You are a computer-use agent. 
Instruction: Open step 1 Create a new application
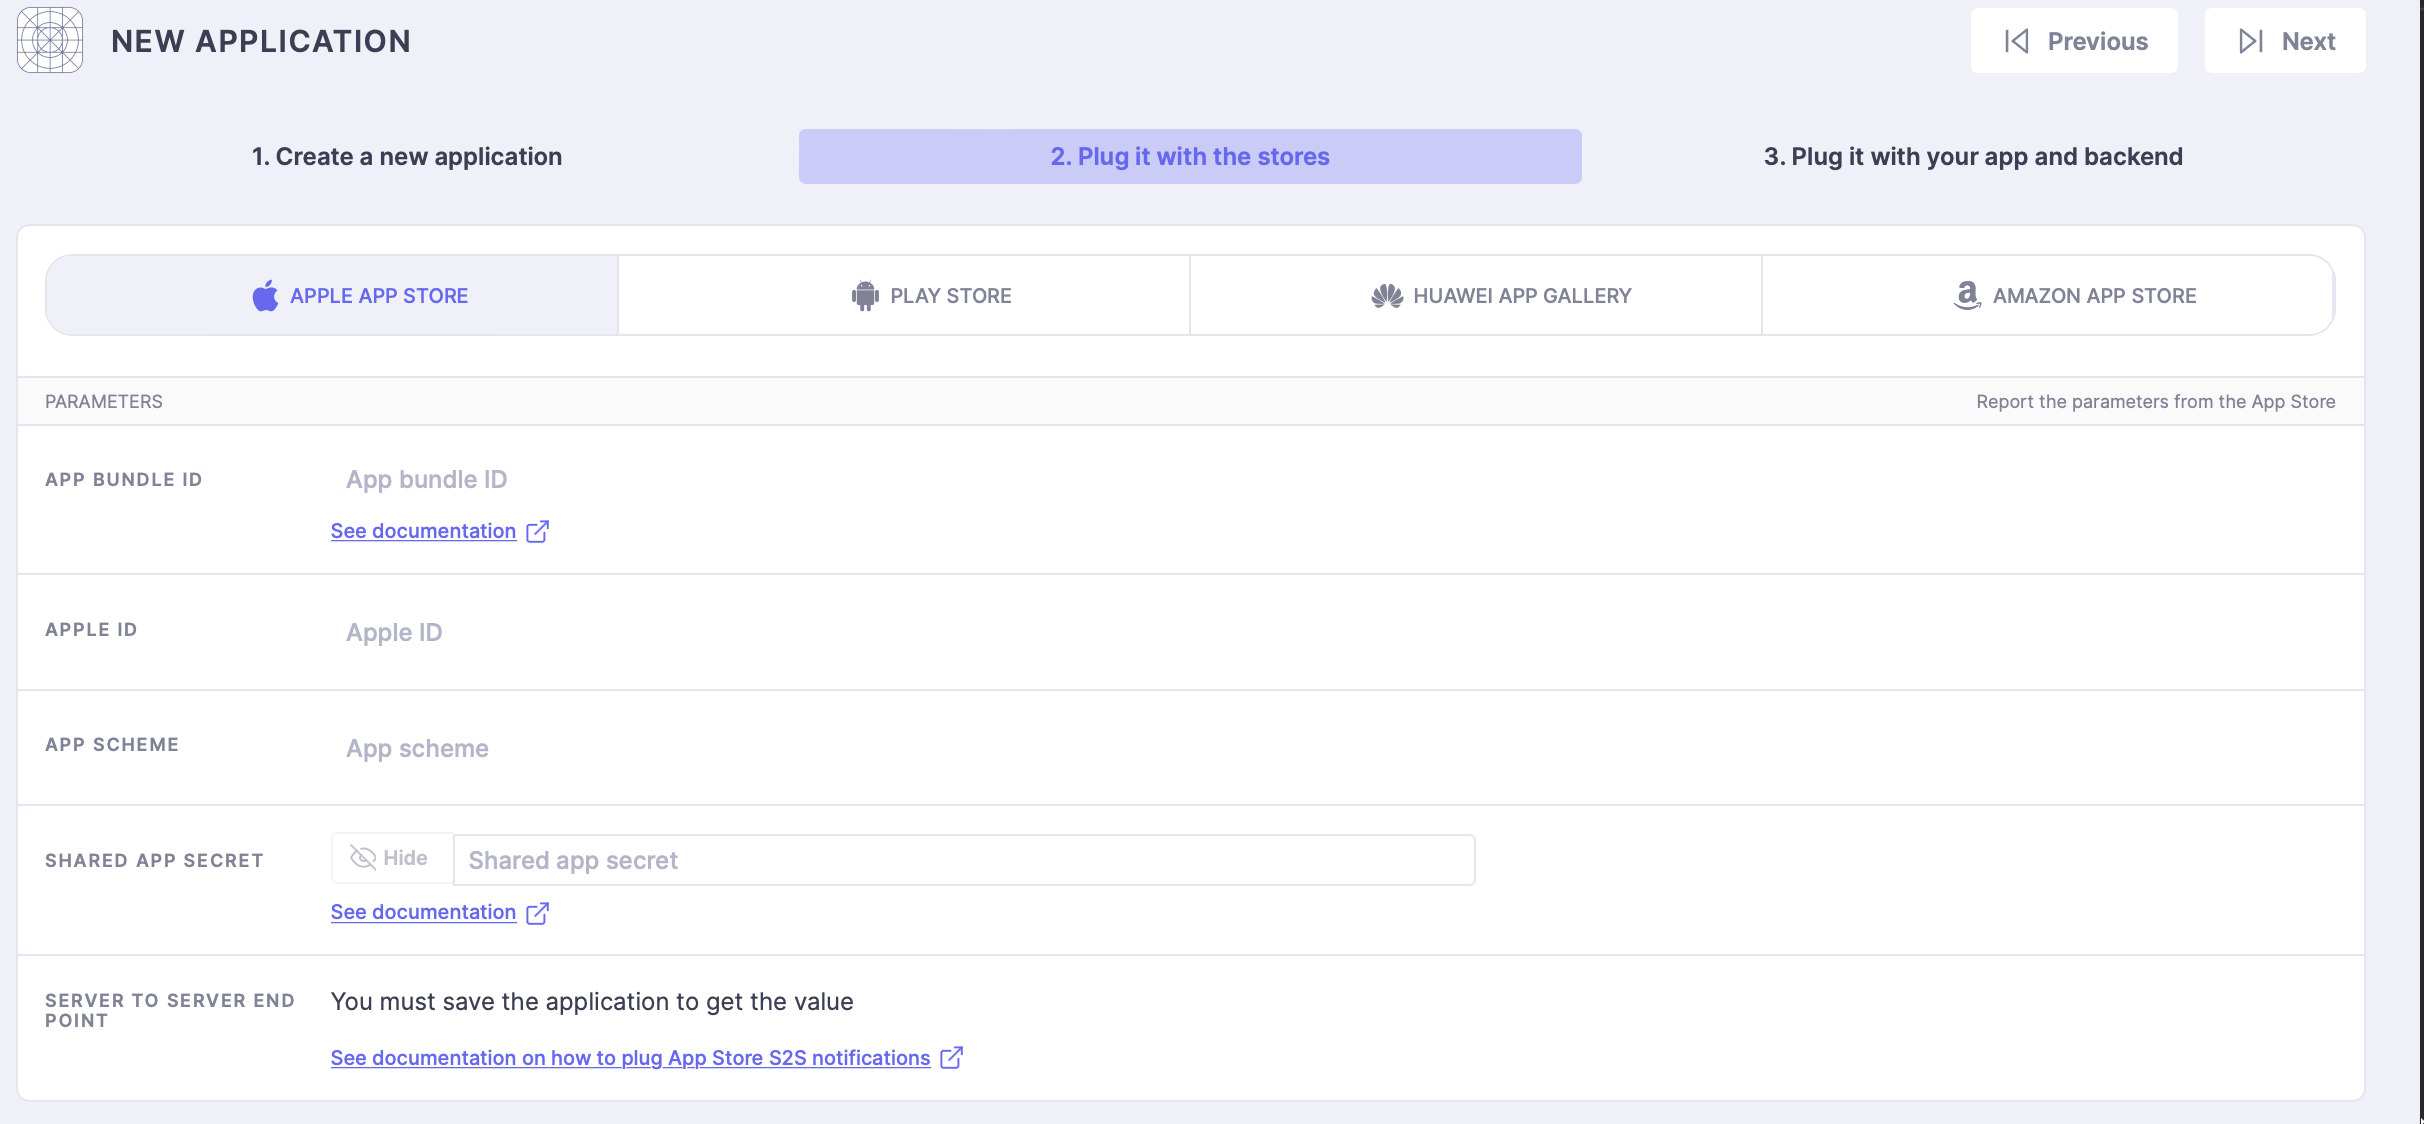[x=407, y=156]
